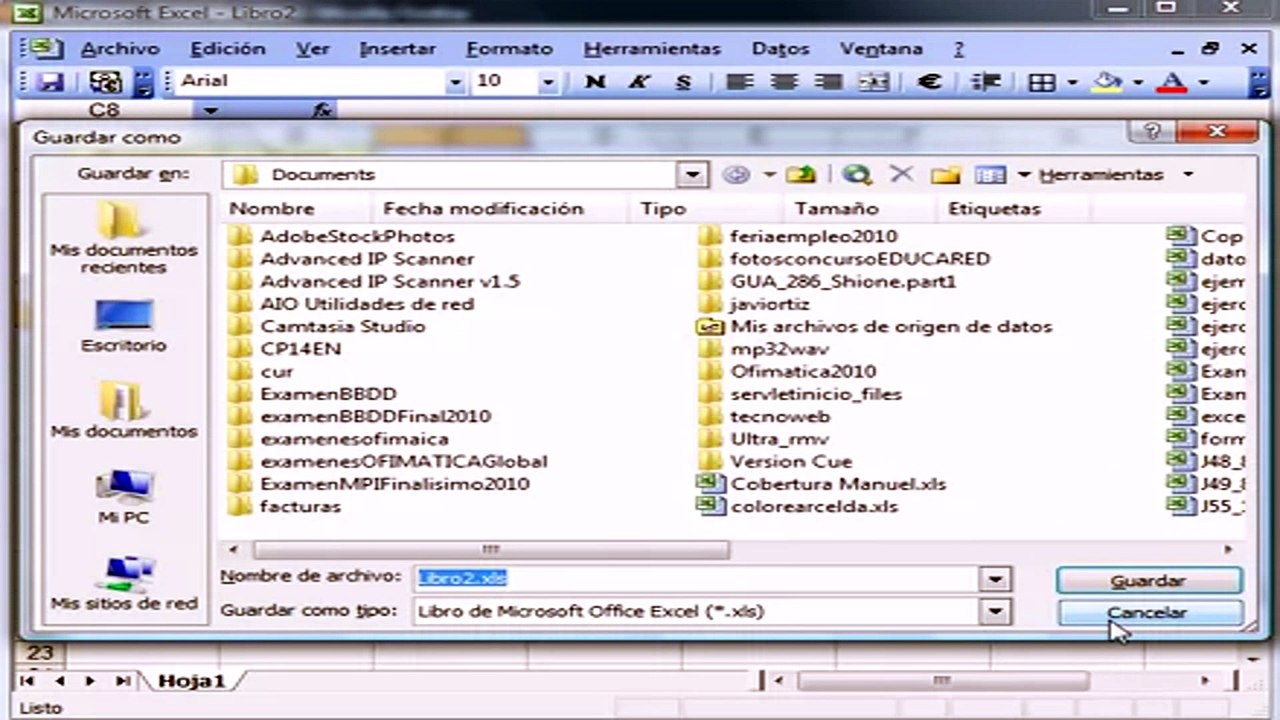Toggle Bold (N) formatting button
This screenshot has height=720, width=1280.
595,82
